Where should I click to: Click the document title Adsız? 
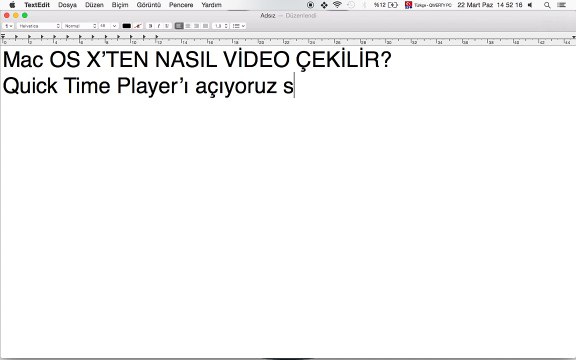coord(268,15)
